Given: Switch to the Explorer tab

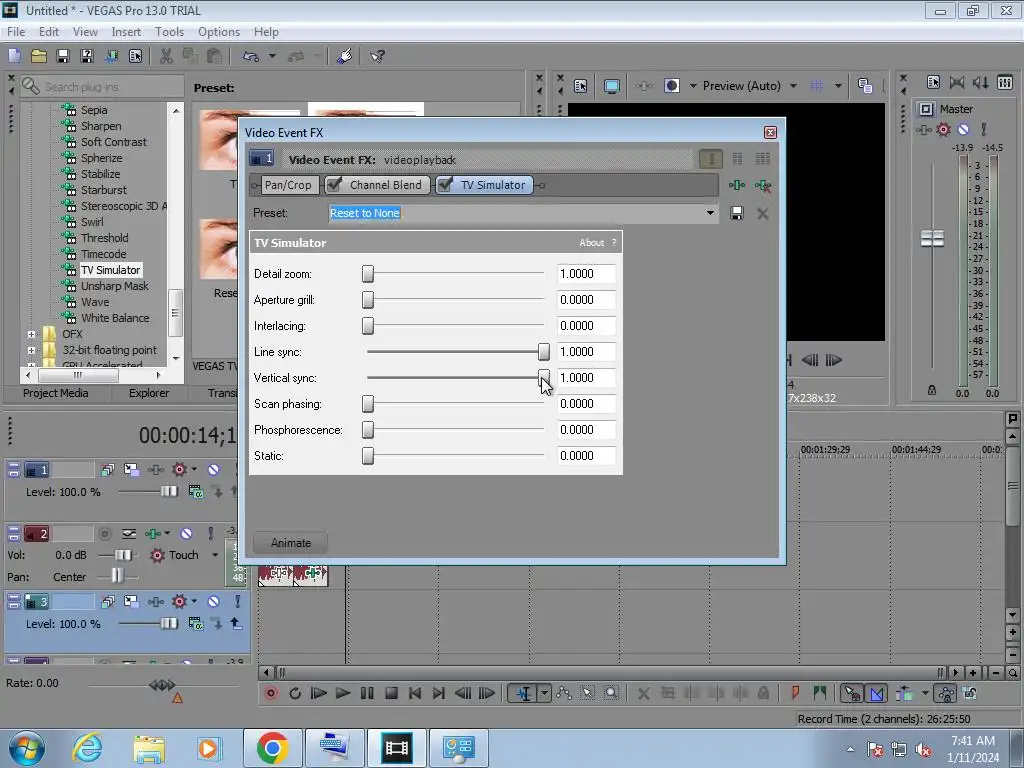Looking at the screenshot, I should click(x=149, y=393).
